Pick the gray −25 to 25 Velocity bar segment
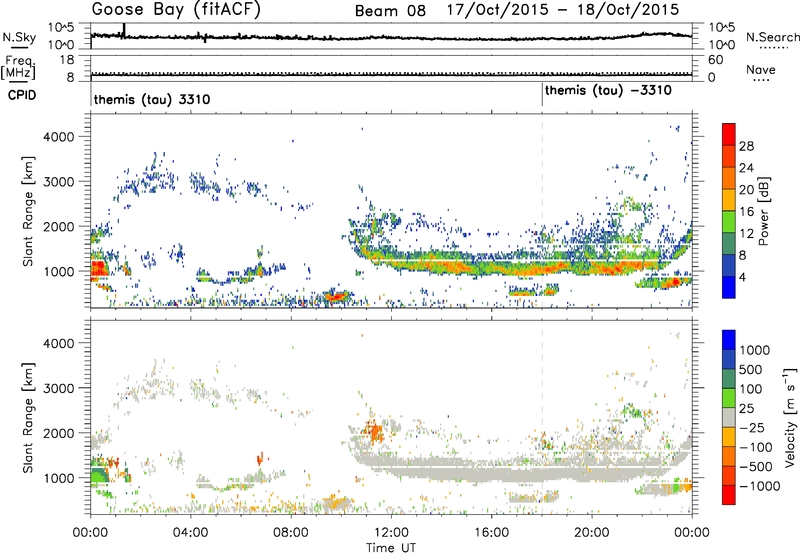Viewport: 800px width, 554px height. pos(729,417)
